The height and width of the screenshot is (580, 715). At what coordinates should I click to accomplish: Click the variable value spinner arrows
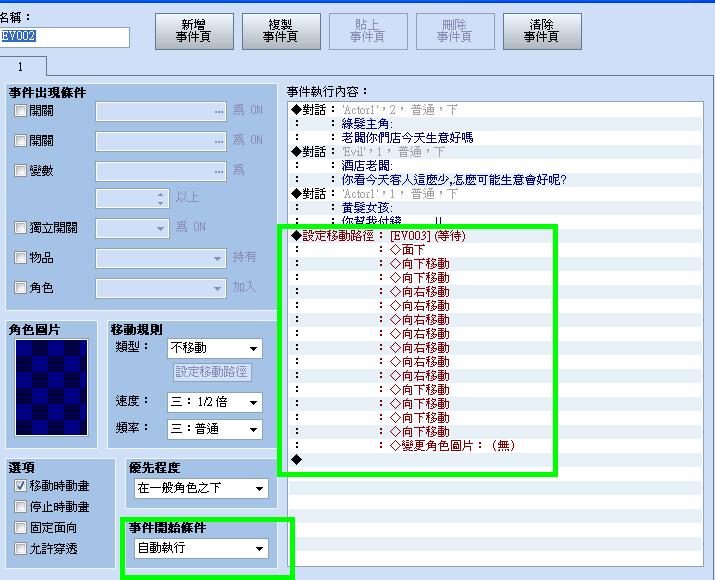click(161, 199)
